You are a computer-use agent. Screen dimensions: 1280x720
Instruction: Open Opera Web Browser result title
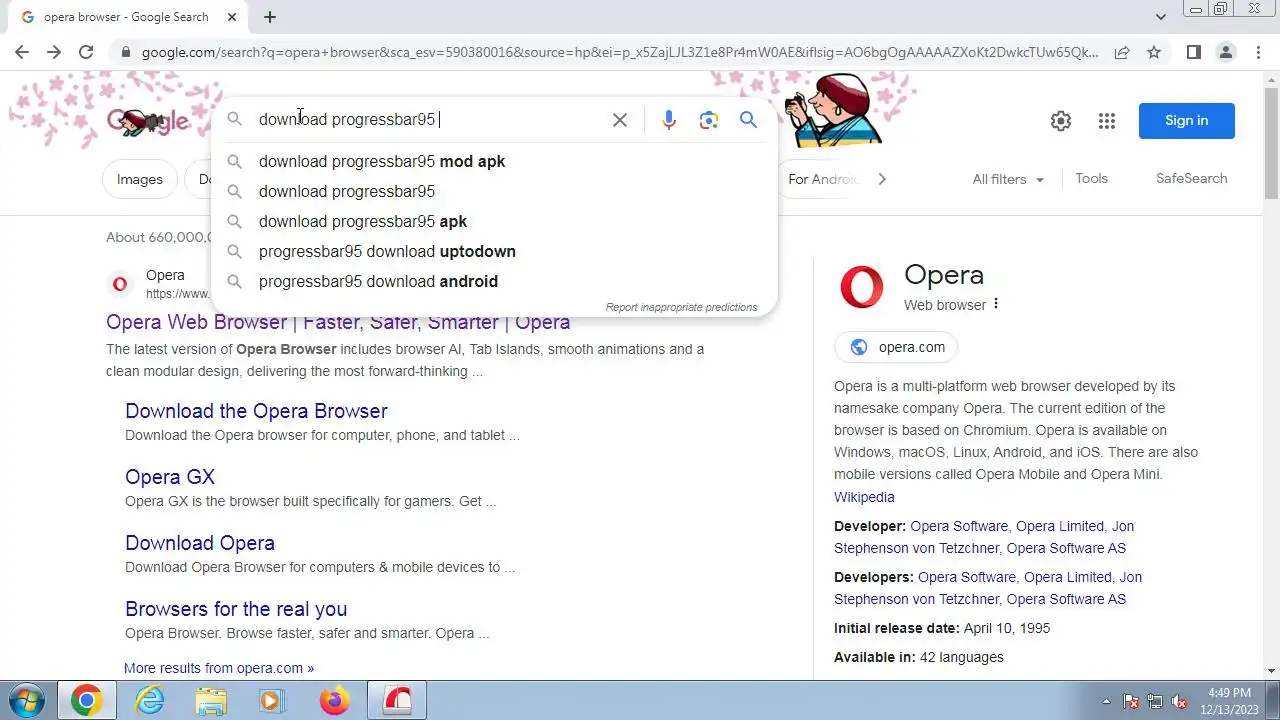coord(338,322)
